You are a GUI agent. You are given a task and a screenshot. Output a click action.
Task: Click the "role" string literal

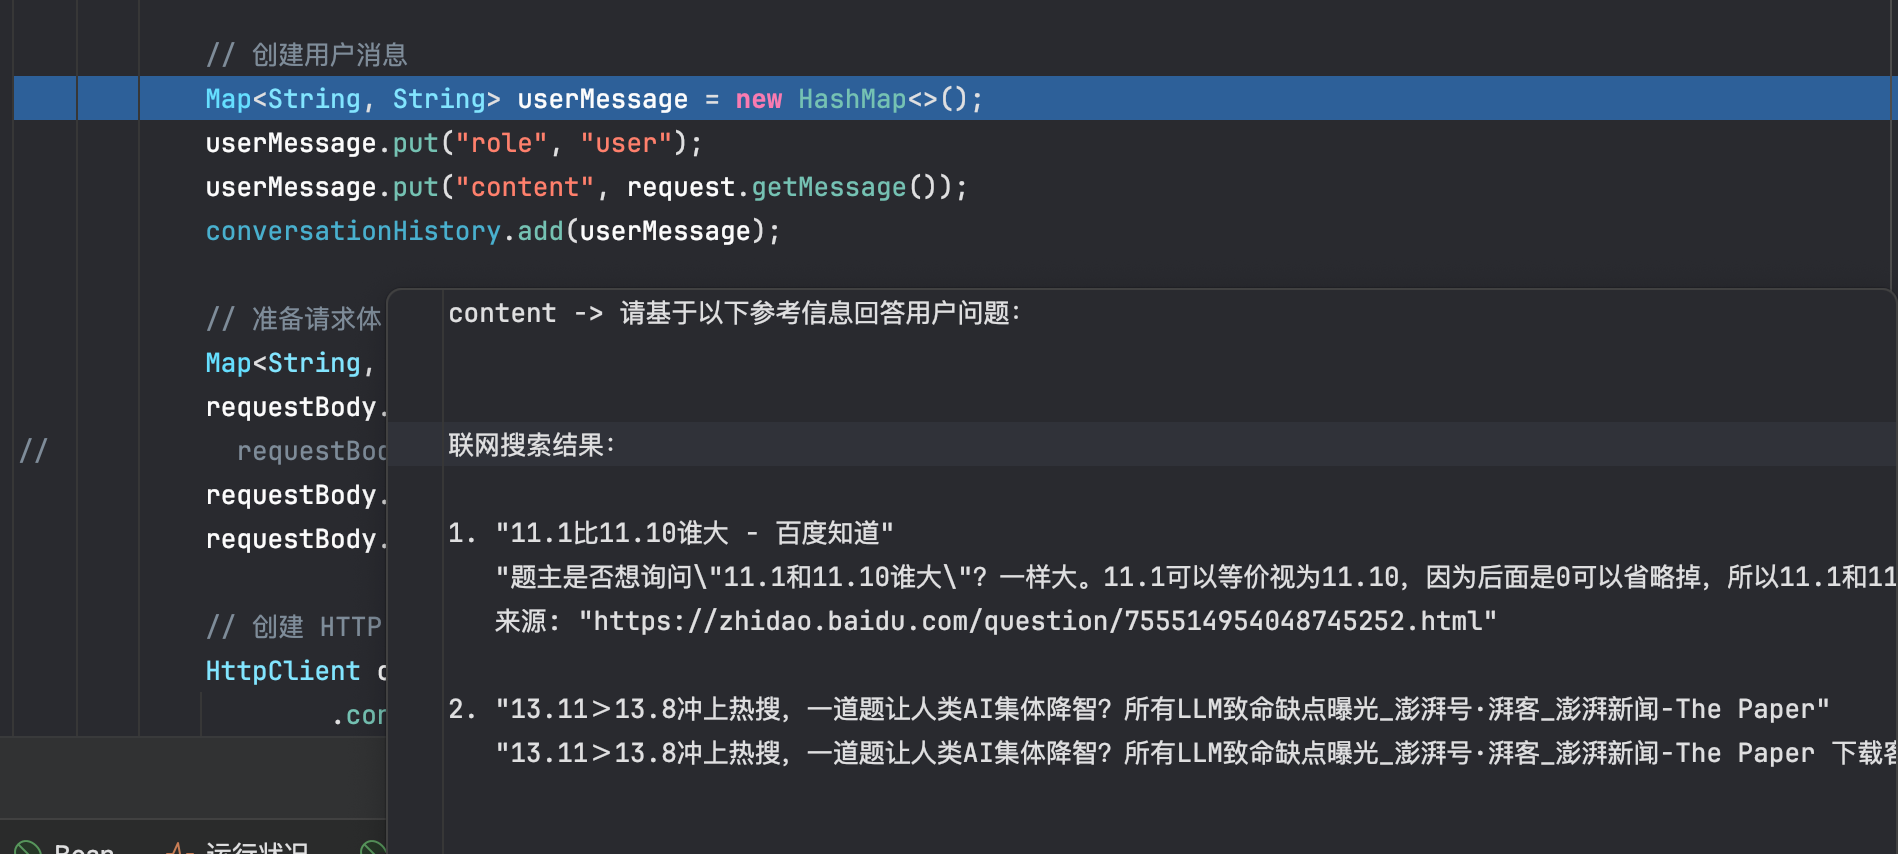pos(501,143)
